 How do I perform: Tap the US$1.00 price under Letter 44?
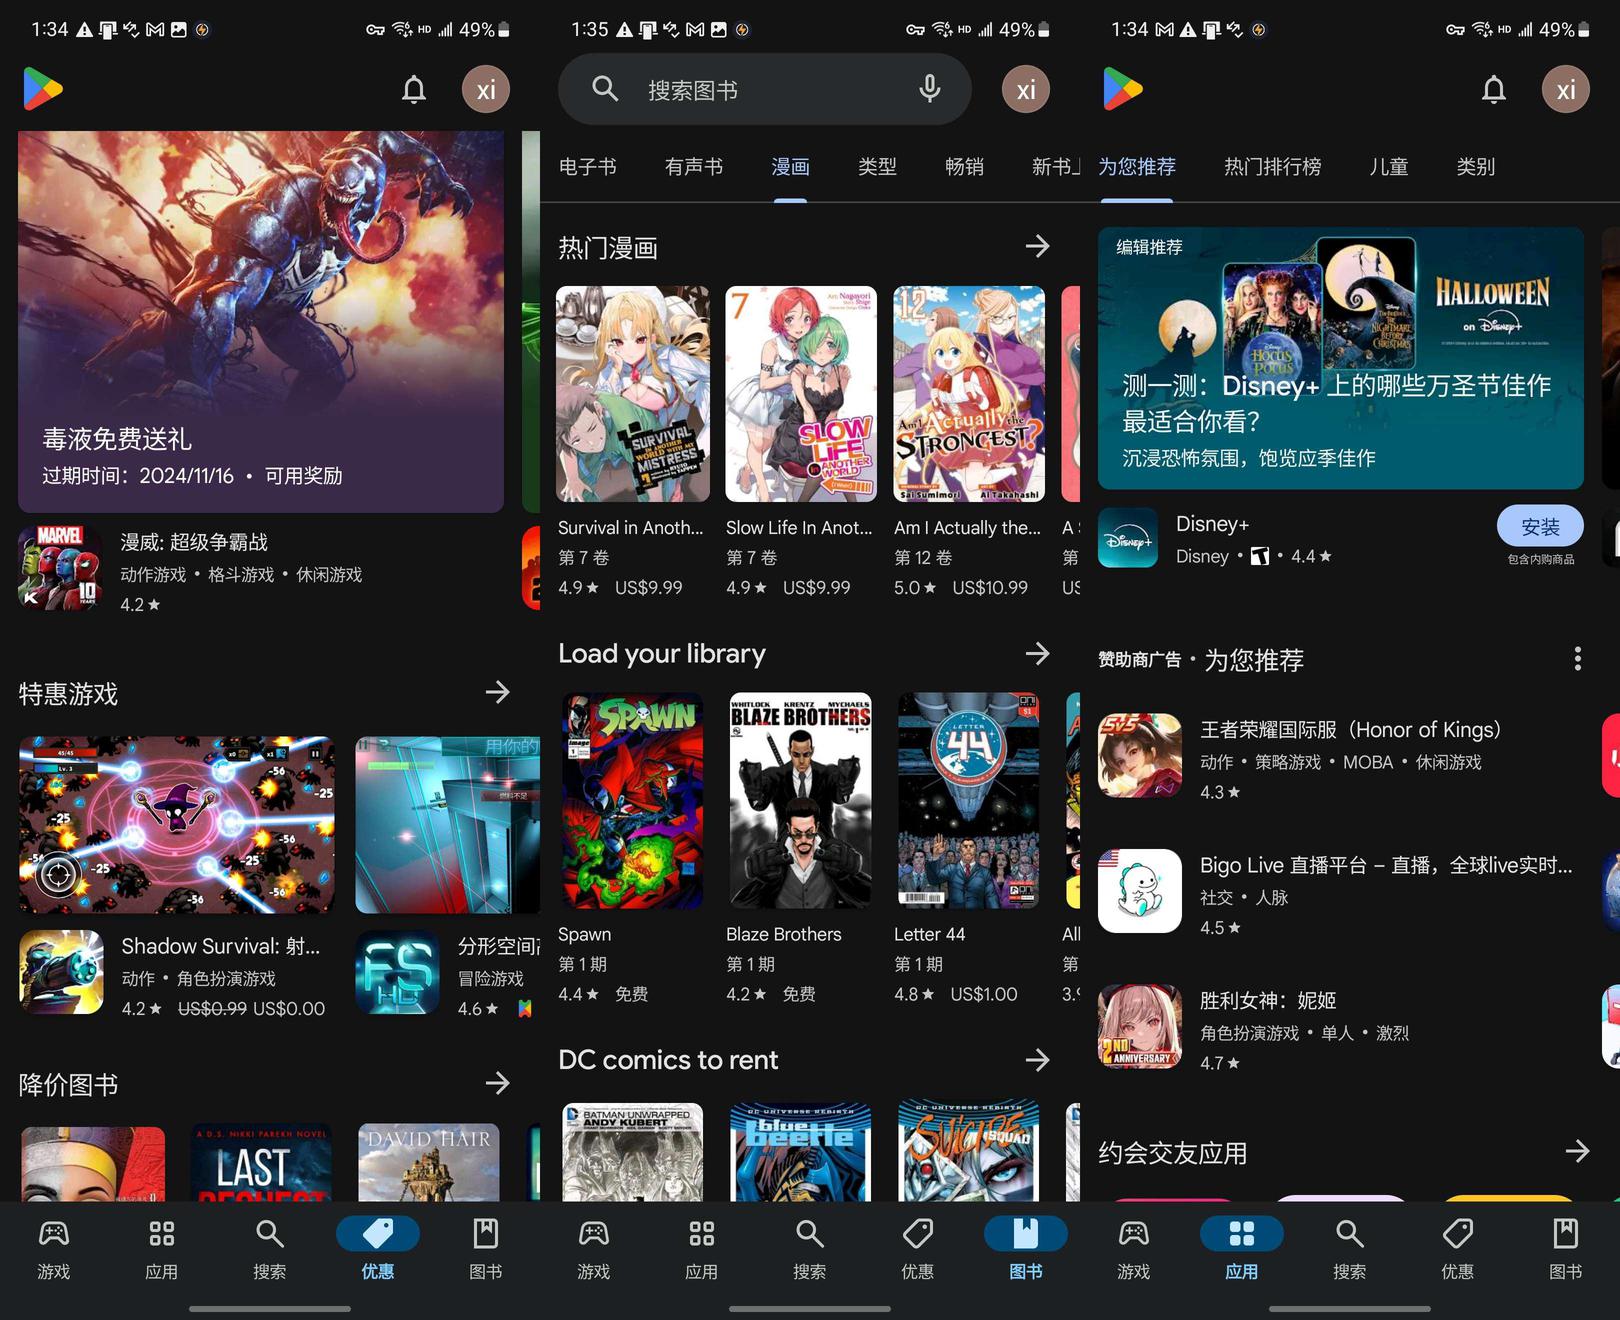(x=984, y=994)
